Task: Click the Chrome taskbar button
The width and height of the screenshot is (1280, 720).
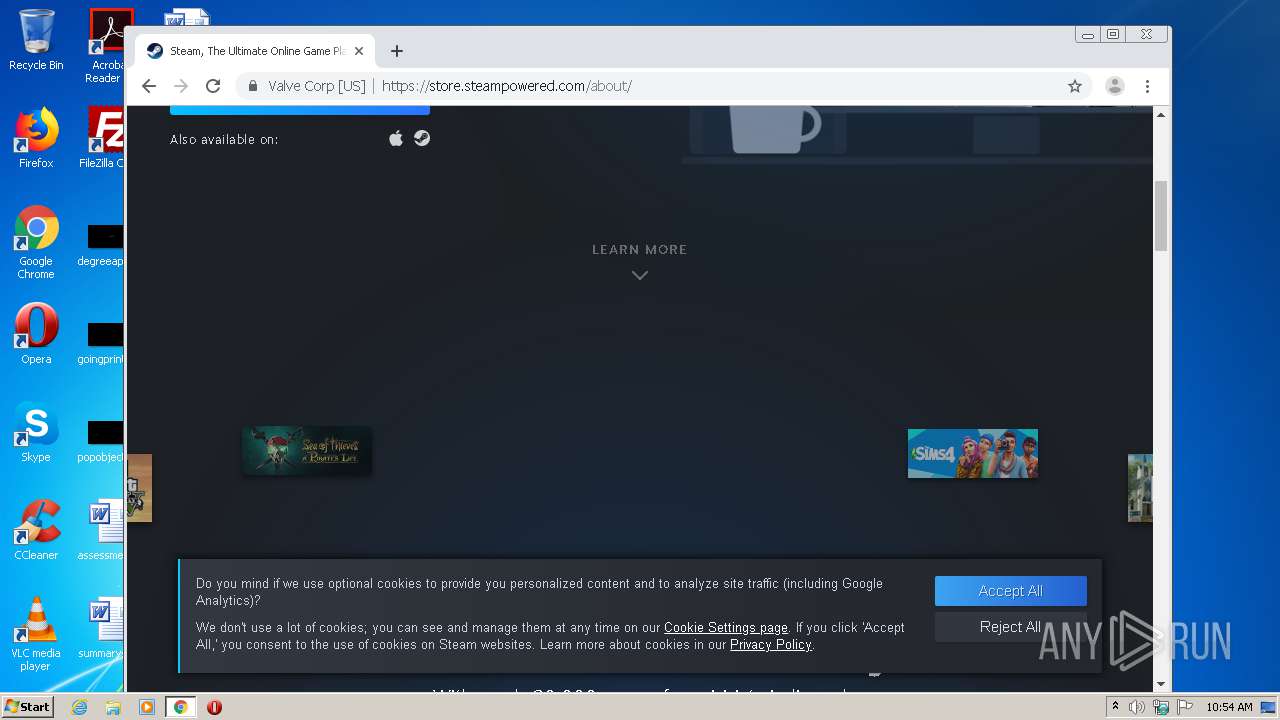Action: pyautogui.click(x=181, y=707)
